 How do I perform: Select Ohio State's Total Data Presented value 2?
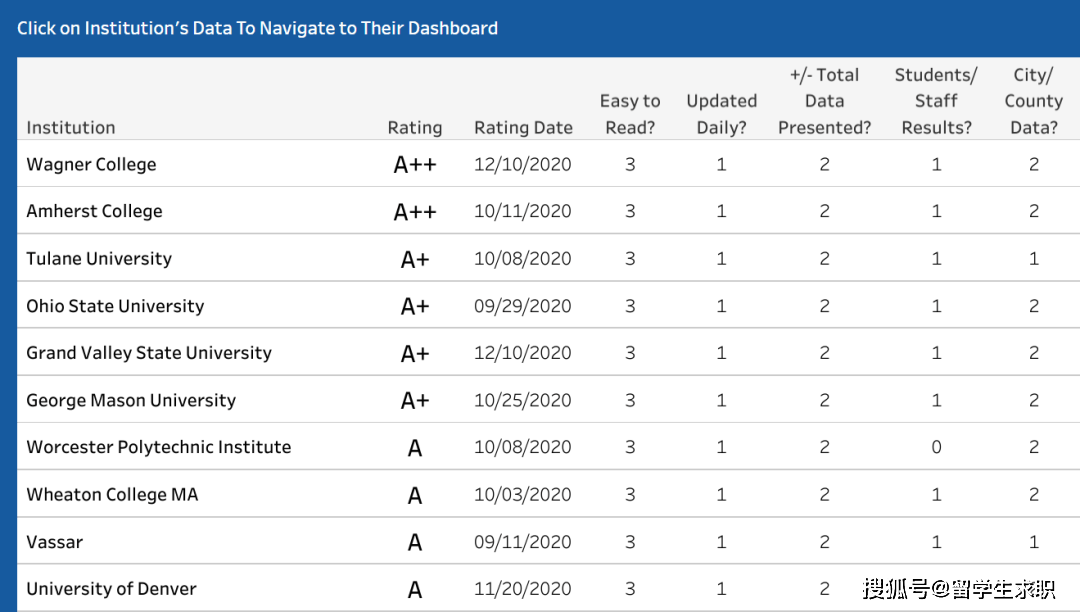pyautogui.click(x=824, y=306)
